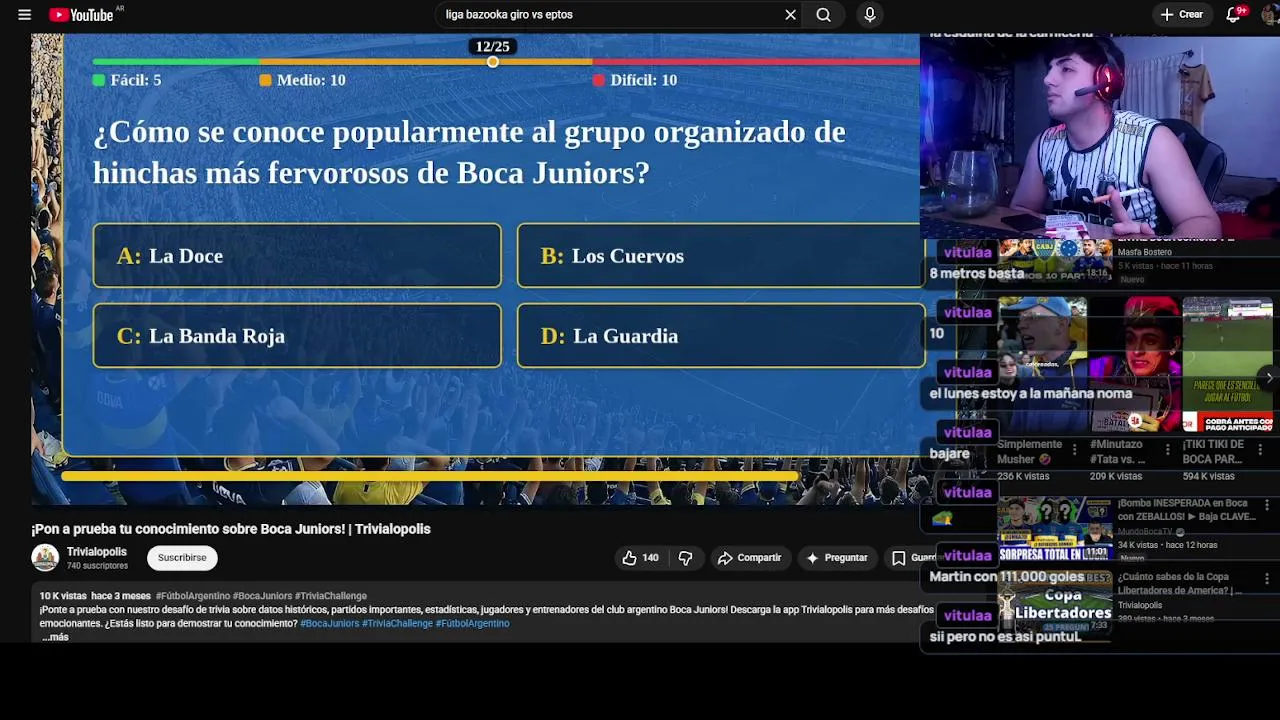Start voice search with the microphone icon
Screen dimensions: 1280x720
pyautogui.click(x=870, y=15)
